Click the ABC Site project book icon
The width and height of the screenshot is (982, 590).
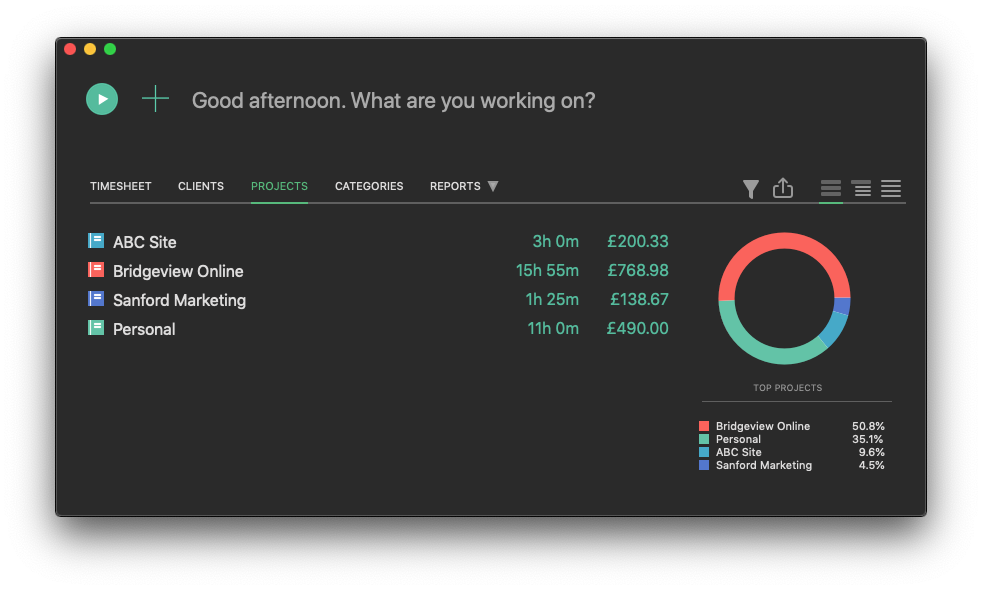[96, 241]
